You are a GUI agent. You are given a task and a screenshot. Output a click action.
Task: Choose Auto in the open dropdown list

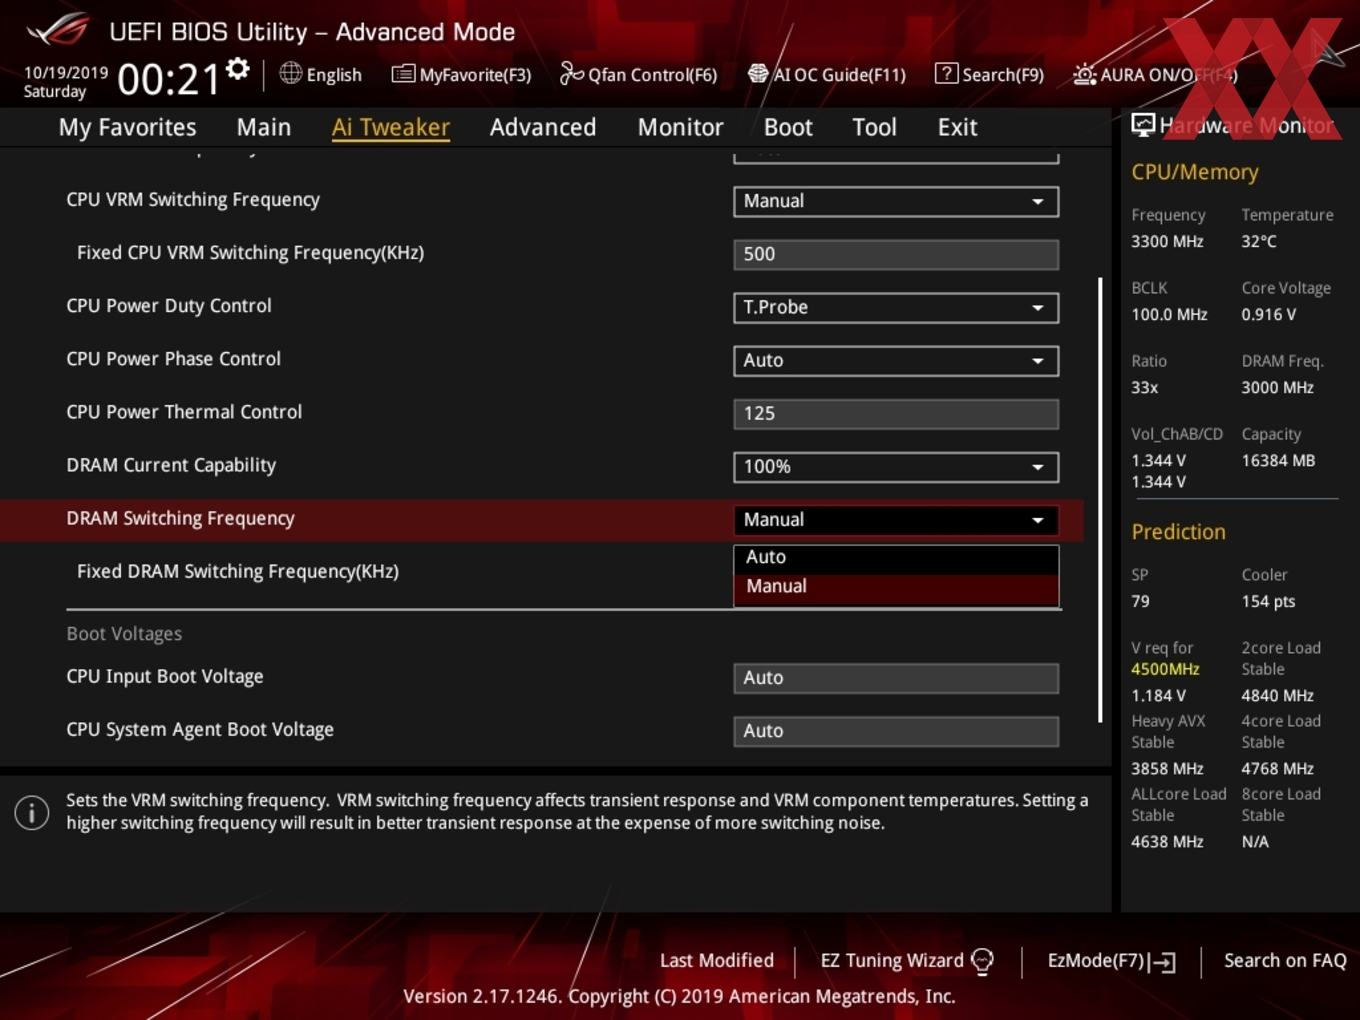[896, 557]
